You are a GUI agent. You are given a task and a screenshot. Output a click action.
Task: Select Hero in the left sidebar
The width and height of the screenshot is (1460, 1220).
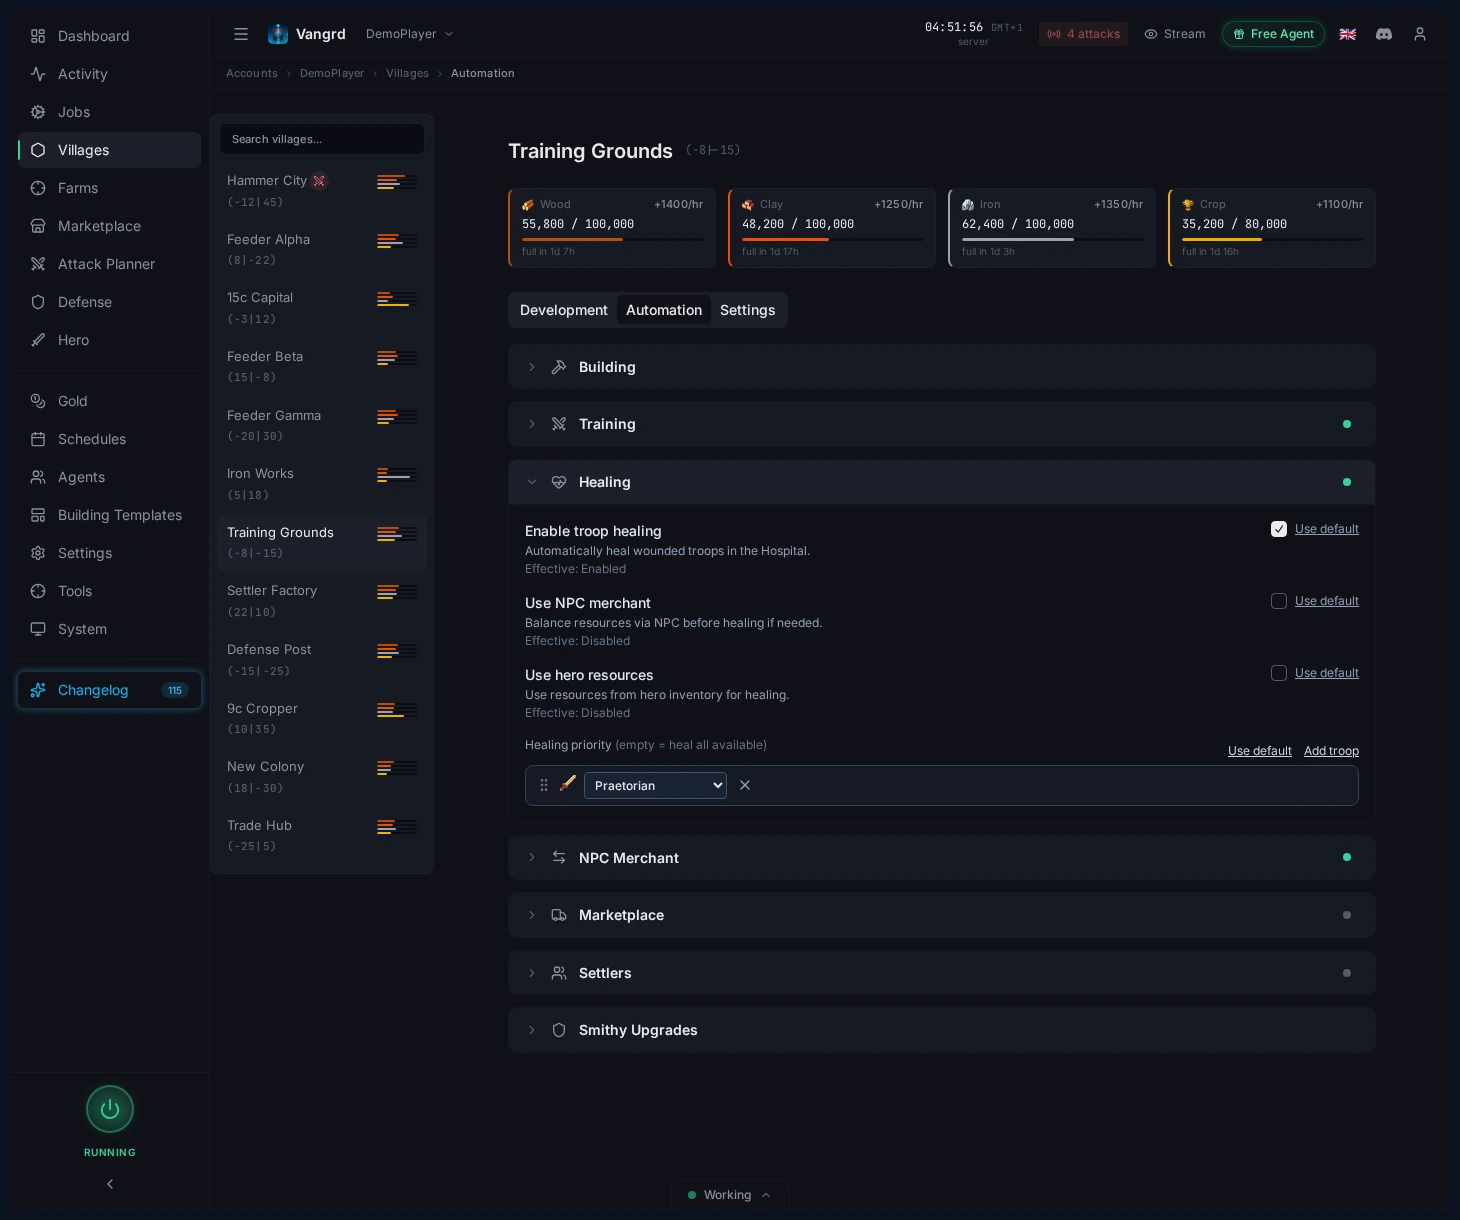[73, 340]
